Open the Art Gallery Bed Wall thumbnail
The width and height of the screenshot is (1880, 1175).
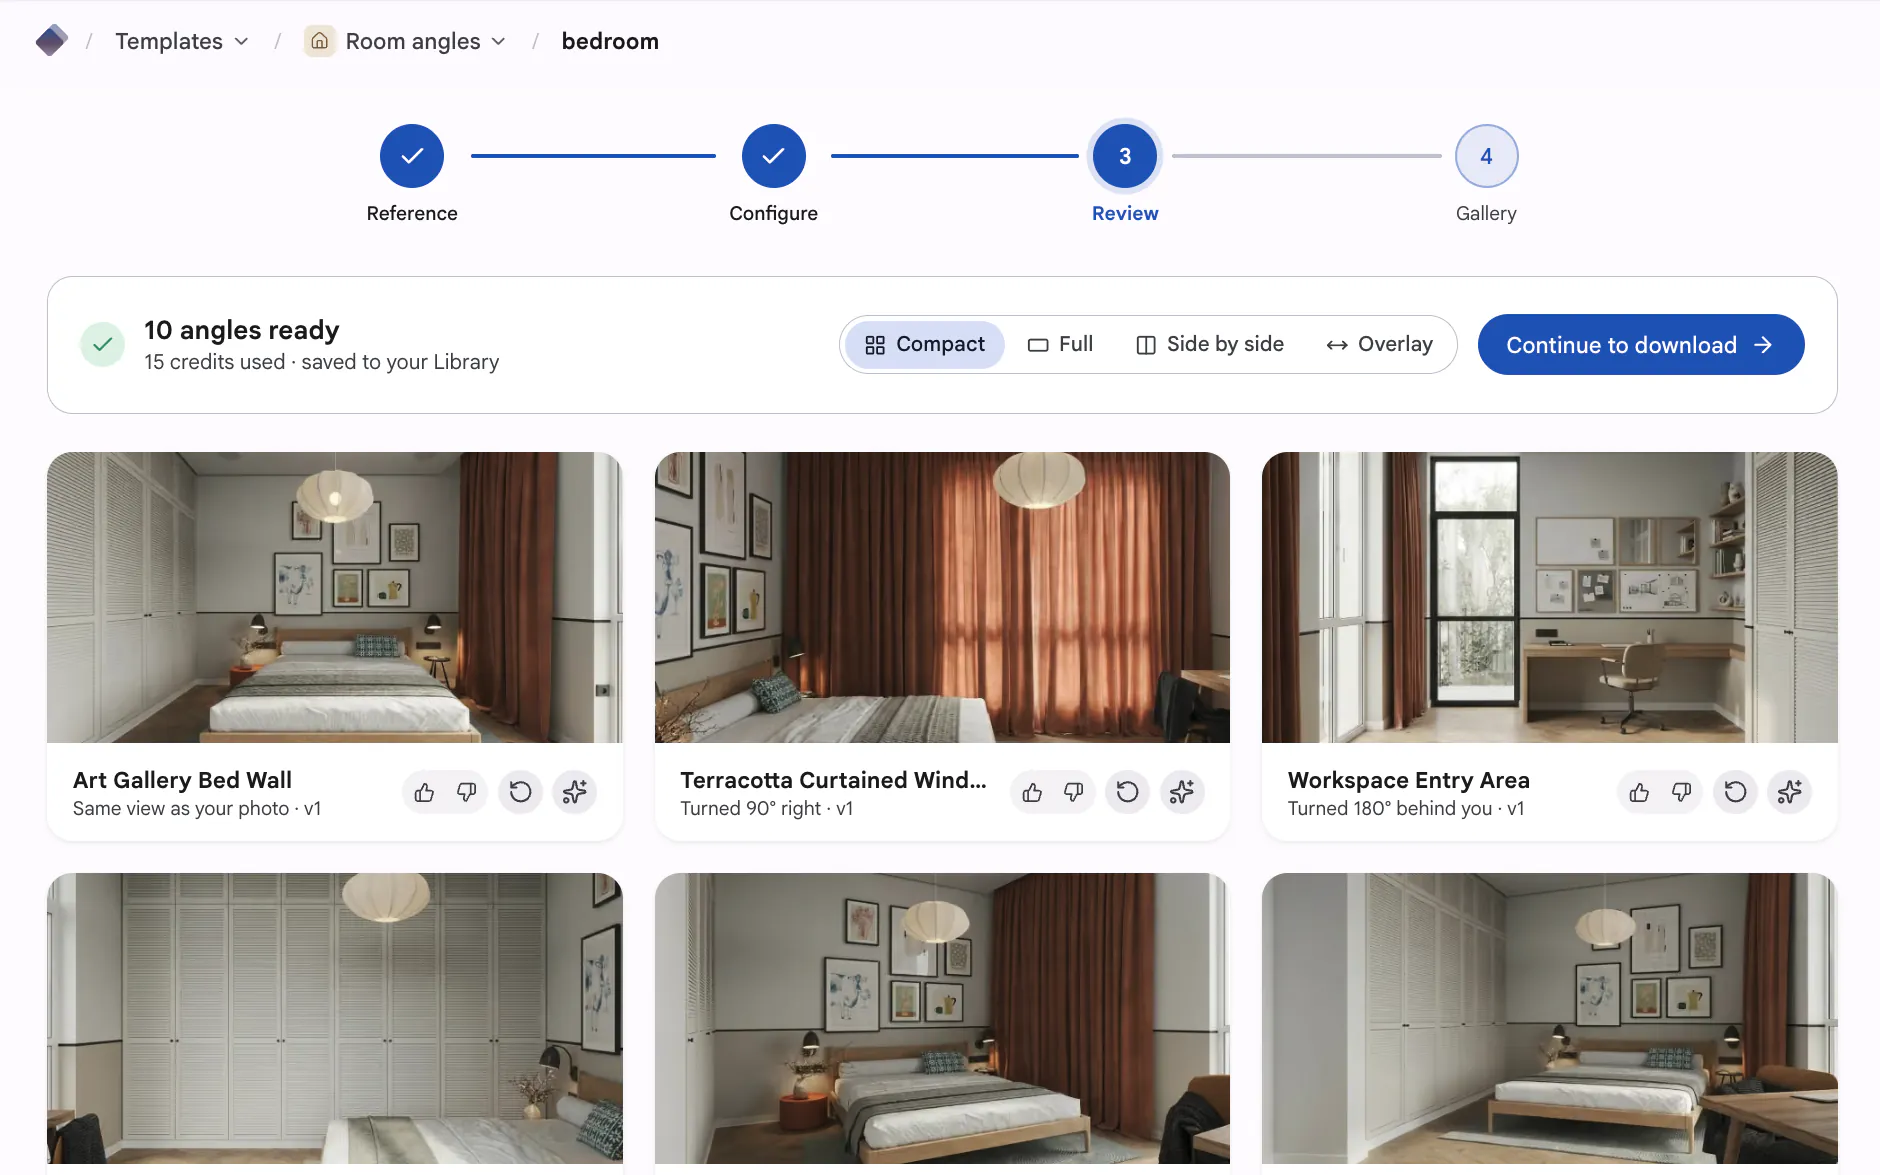click(335, 597)
